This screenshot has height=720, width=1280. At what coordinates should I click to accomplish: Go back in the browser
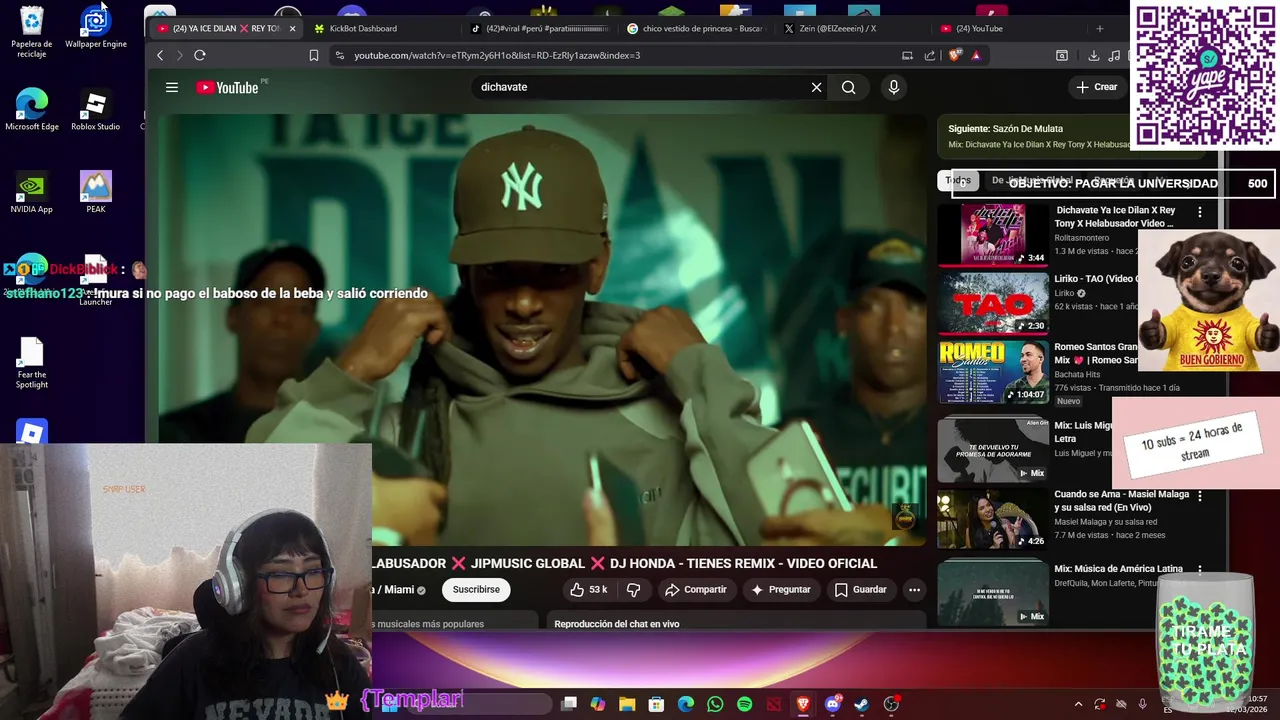coord(160,55)
